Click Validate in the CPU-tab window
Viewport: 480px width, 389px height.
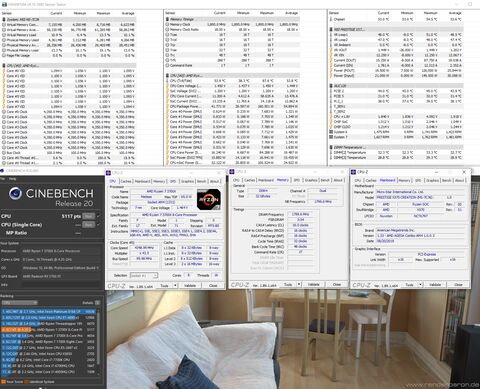(x=190, y=285)
